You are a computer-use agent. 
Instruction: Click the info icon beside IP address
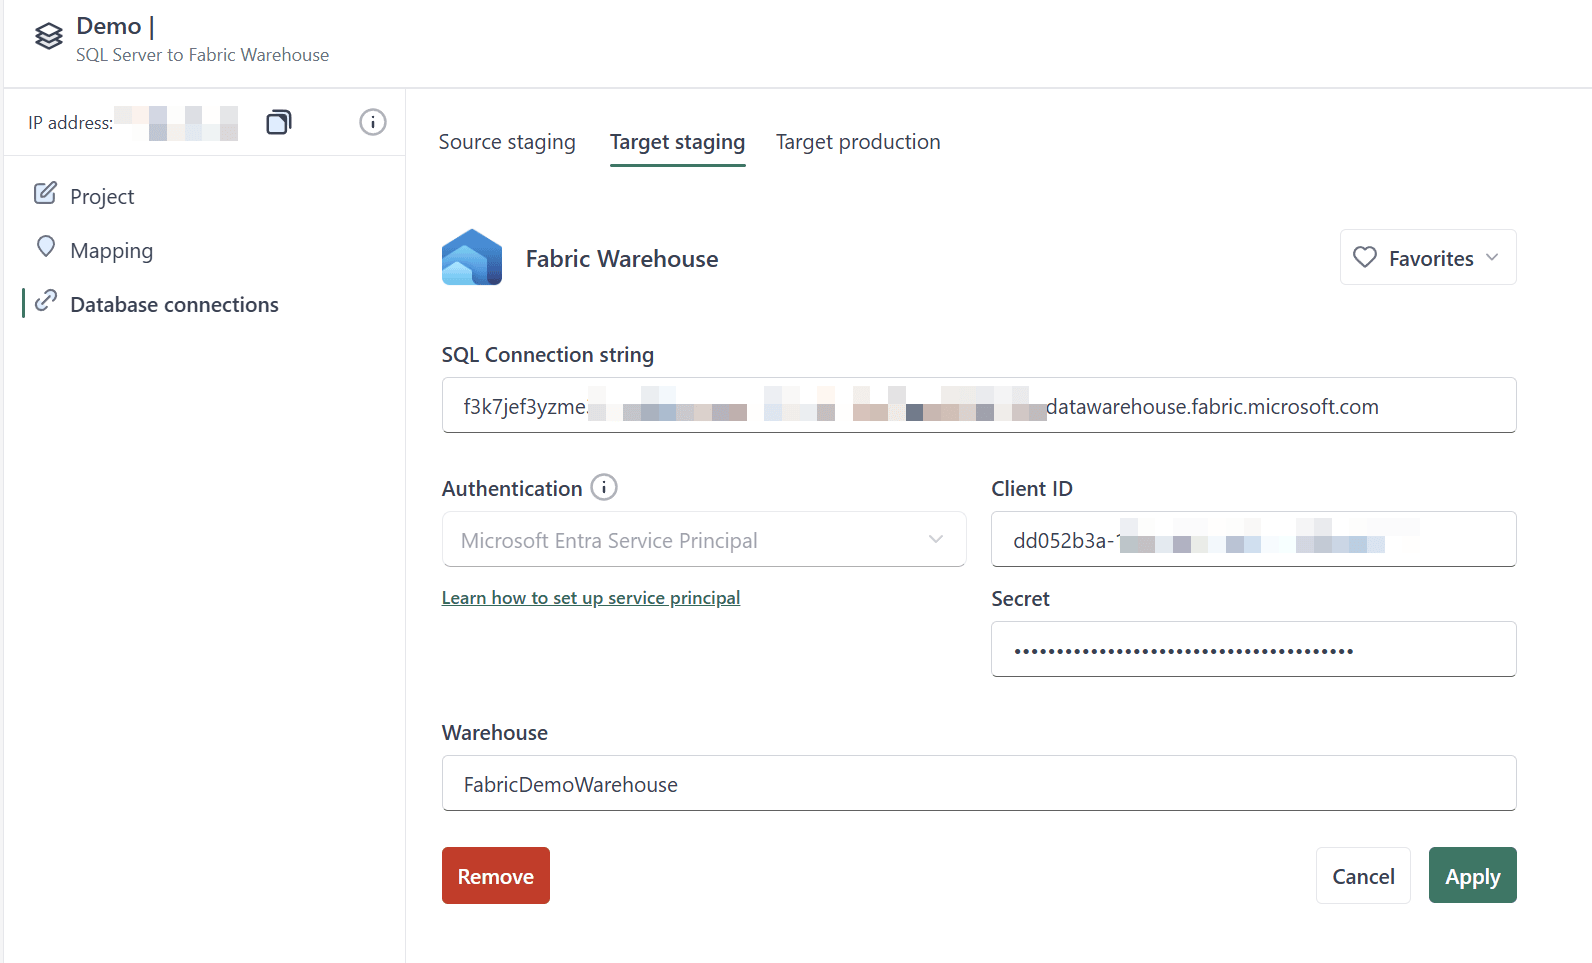[372, 122]
